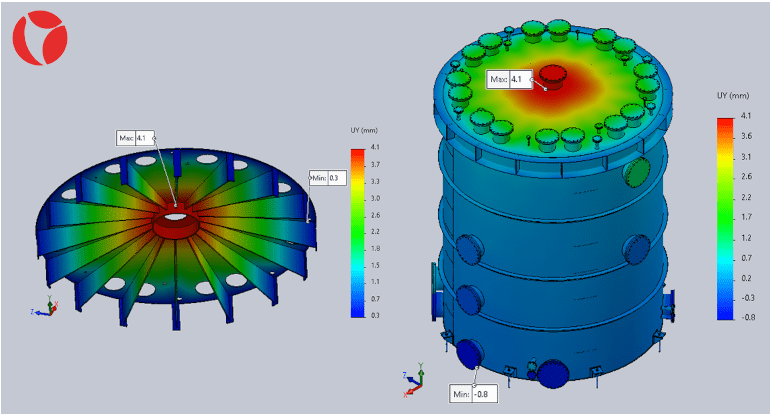Select the green nozzle on tank upper side
770x414 pixels.
(x=635, y=173)
